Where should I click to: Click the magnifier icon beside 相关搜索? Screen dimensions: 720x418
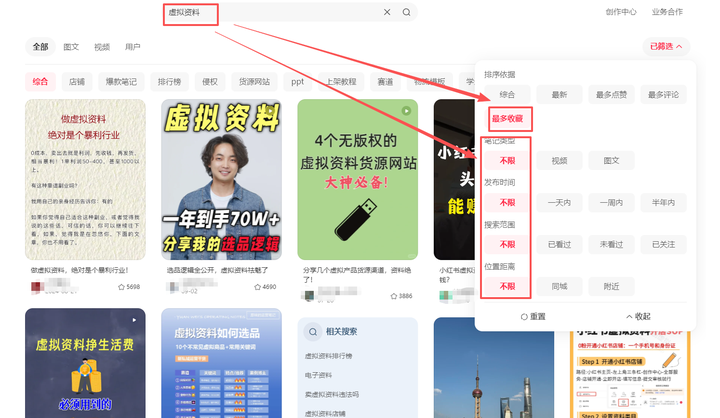pos(313,332)
